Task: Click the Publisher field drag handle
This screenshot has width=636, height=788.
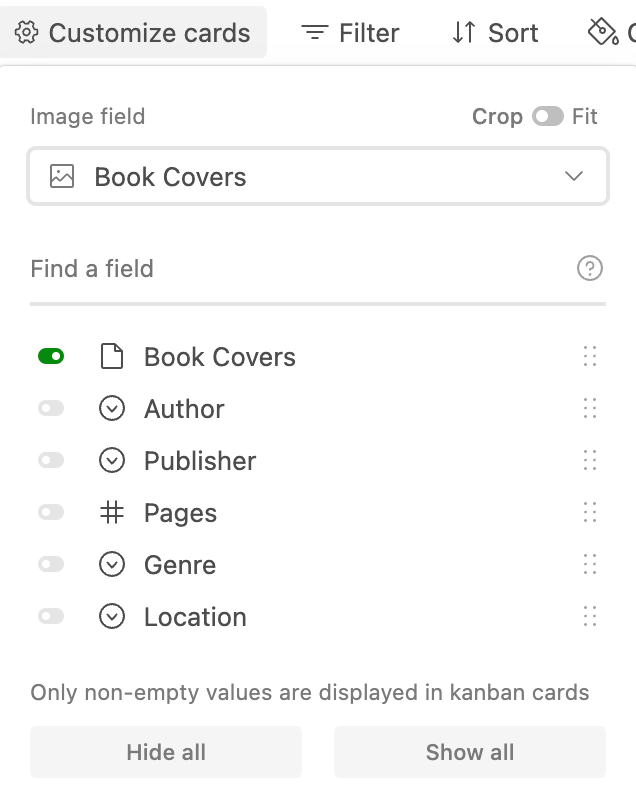Action: (590, 461)
